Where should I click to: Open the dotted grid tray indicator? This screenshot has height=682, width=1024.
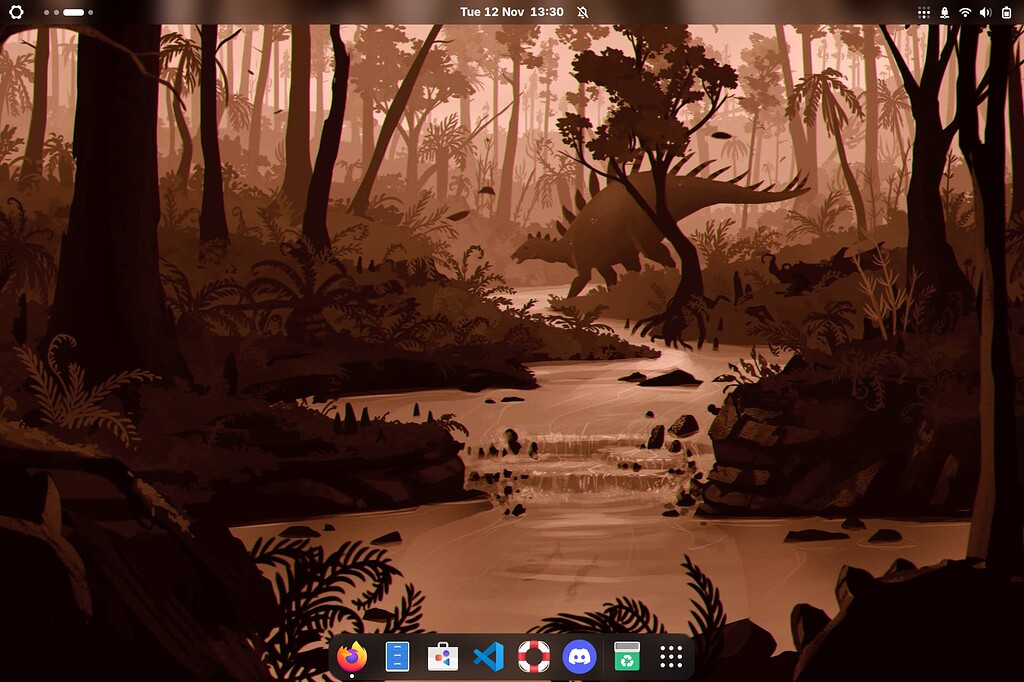(922, 12)
